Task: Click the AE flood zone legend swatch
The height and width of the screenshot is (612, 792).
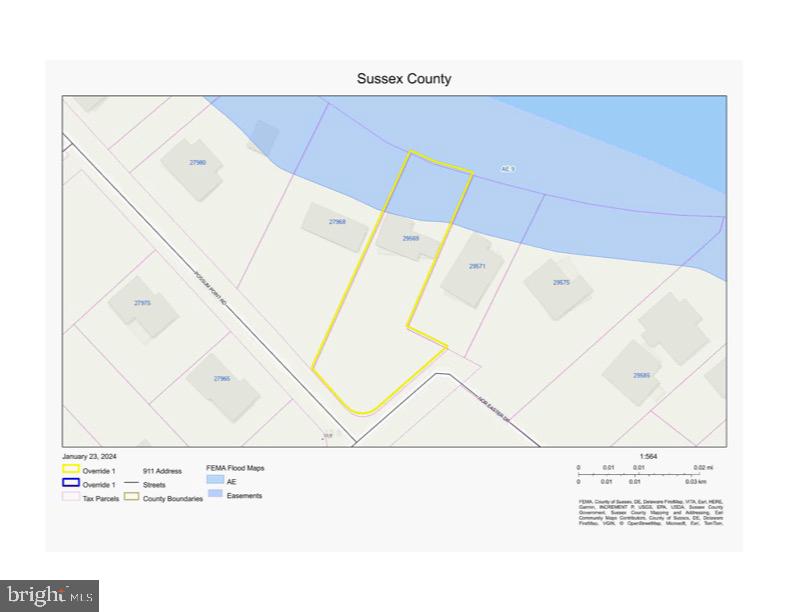Action: [215, 480]
